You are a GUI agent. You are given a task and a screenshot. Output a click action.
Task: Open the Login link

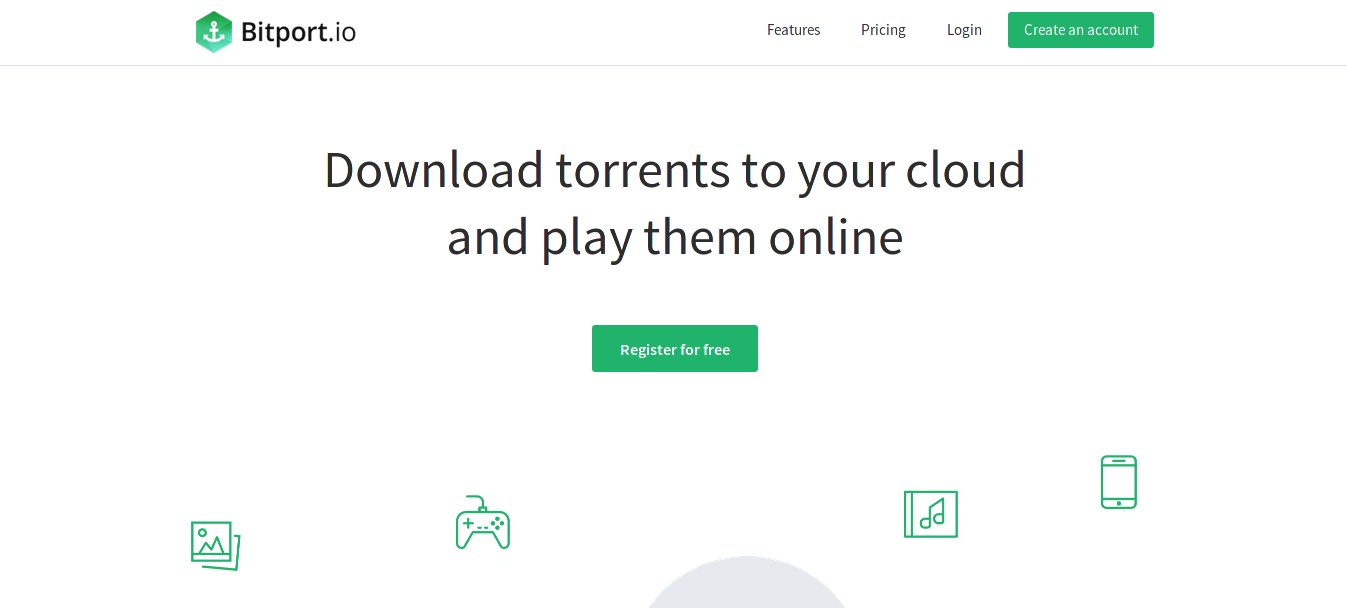coord(964,30)
